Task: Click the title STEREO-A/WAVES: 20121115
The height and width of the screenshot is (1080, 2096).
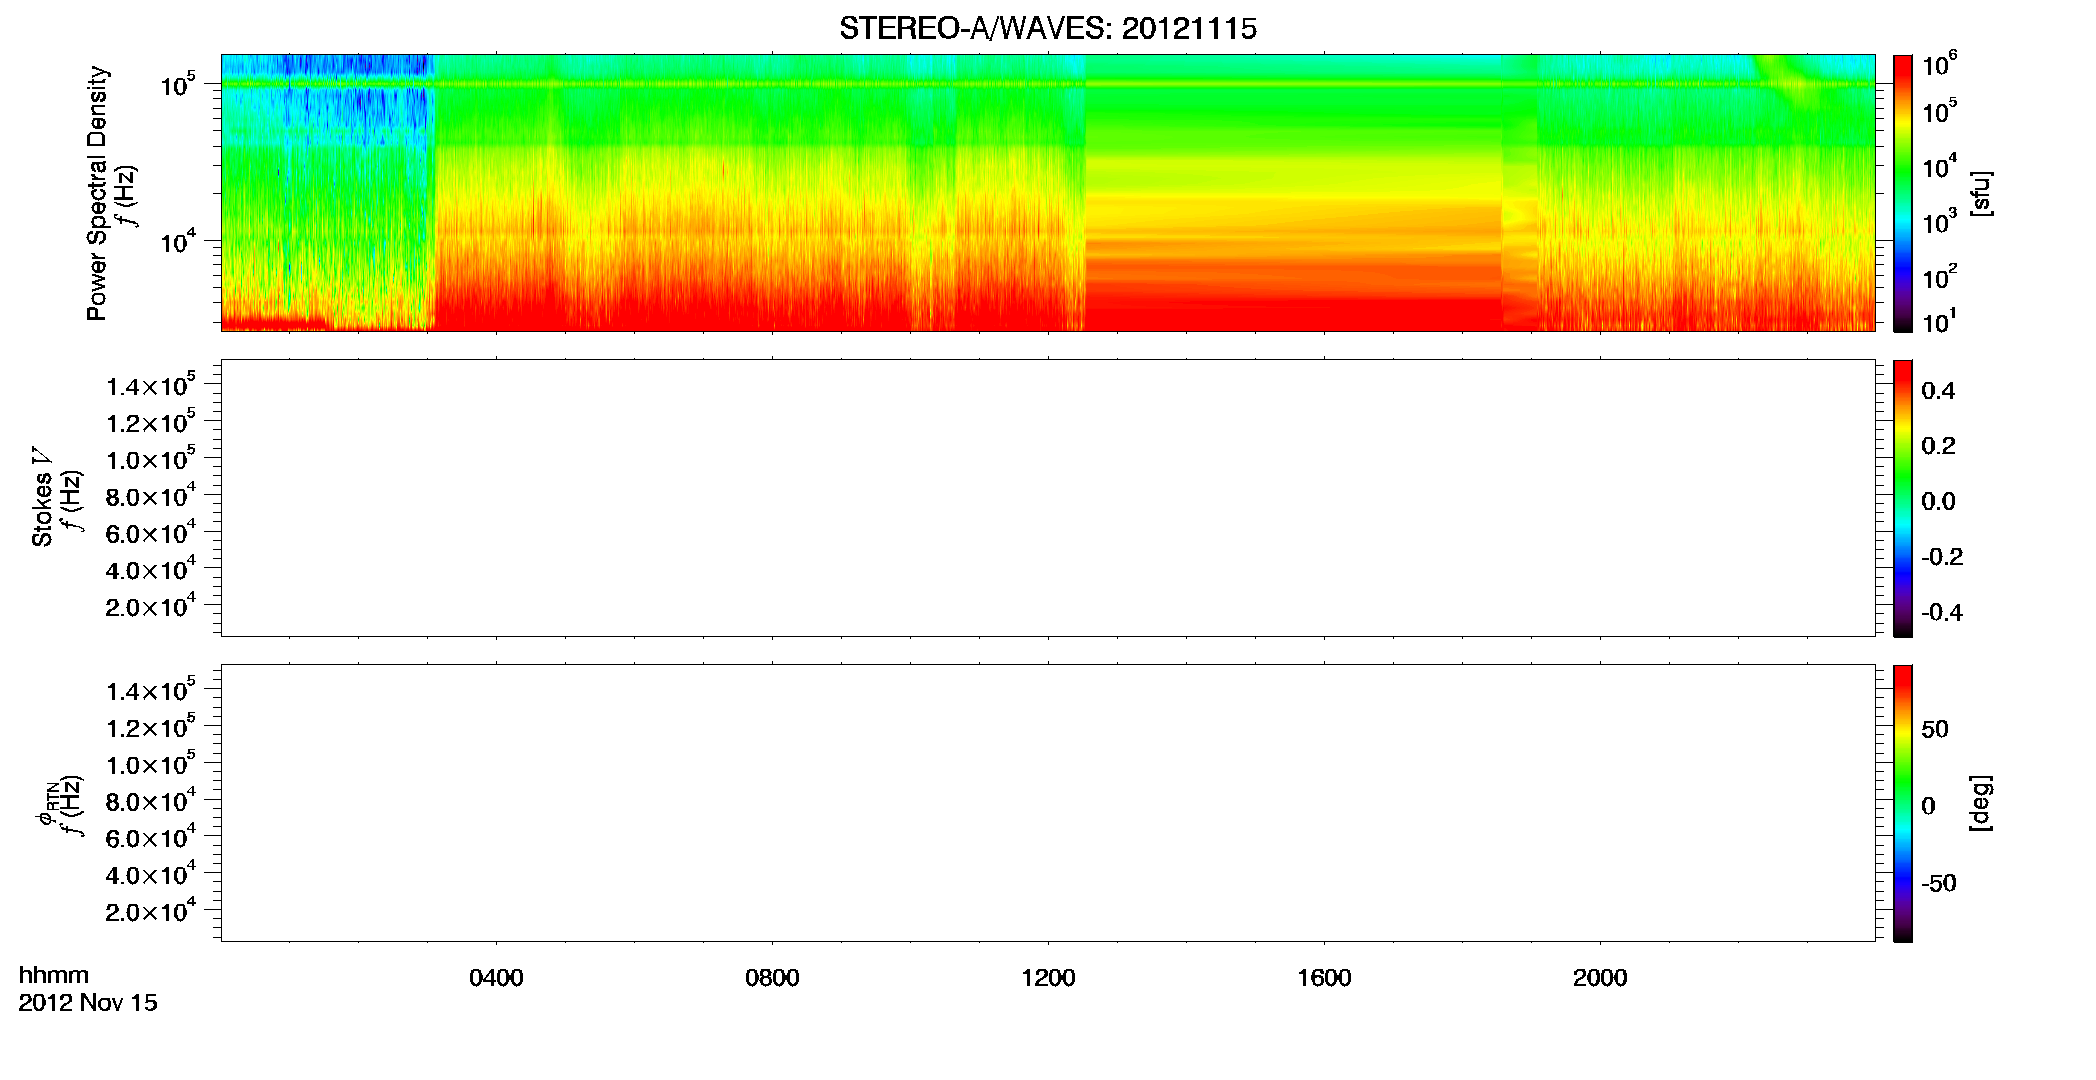Action: click(1047, 29)
